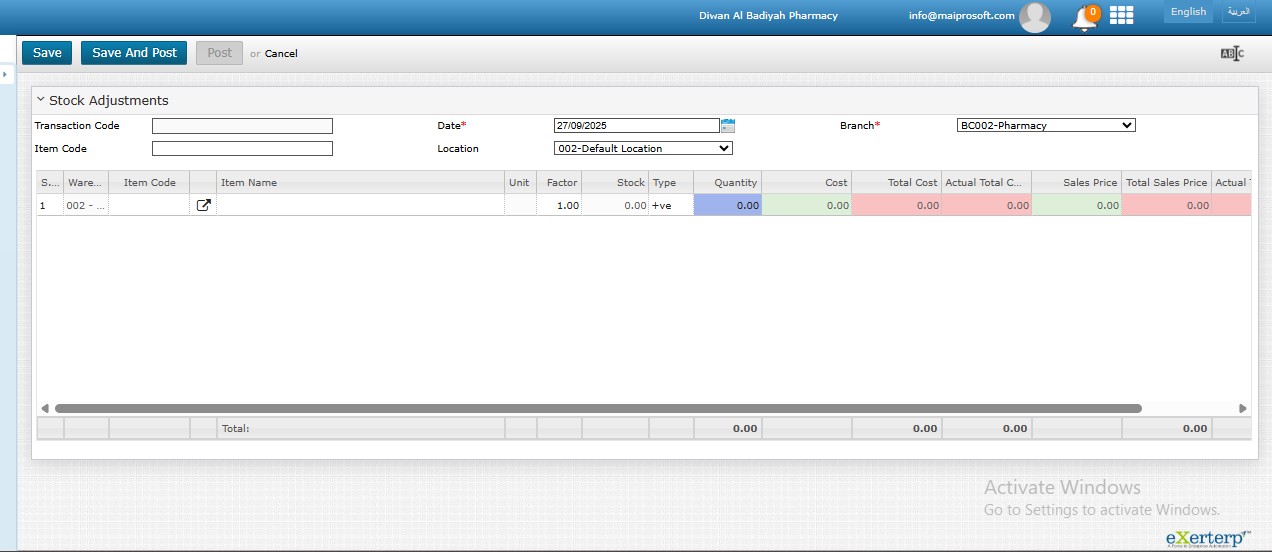Click the horizontal grid scrollbar

(598, 408)
